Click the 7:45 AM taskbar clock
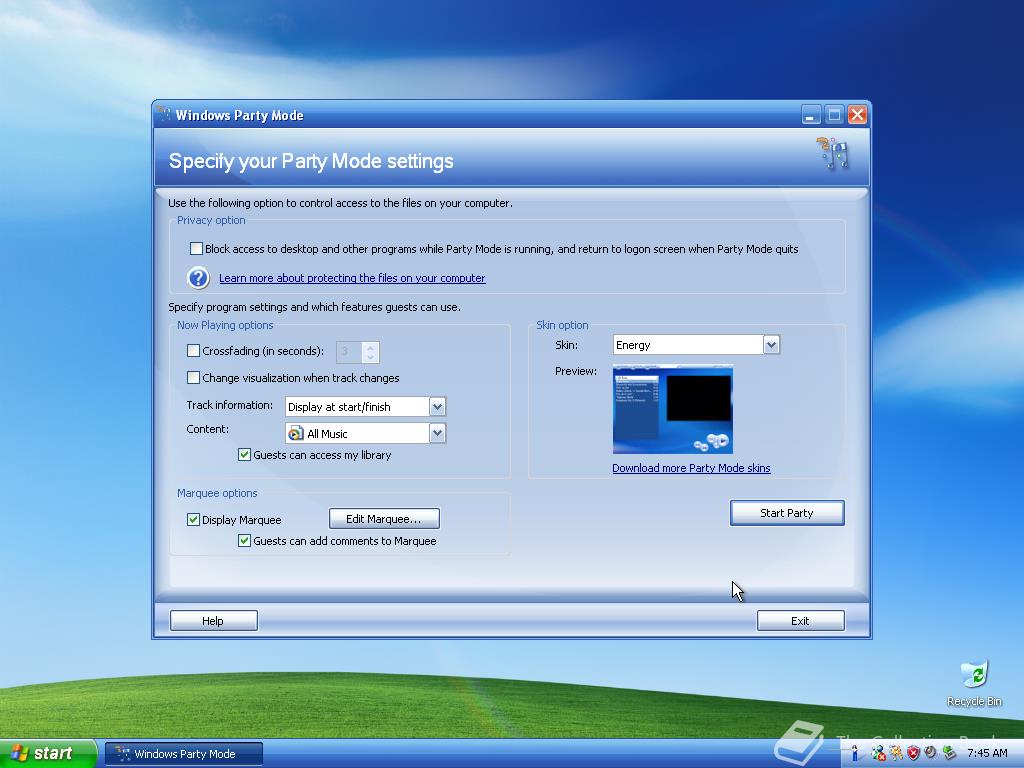This screenshot has height=768, width=1024. click(987, 753)
